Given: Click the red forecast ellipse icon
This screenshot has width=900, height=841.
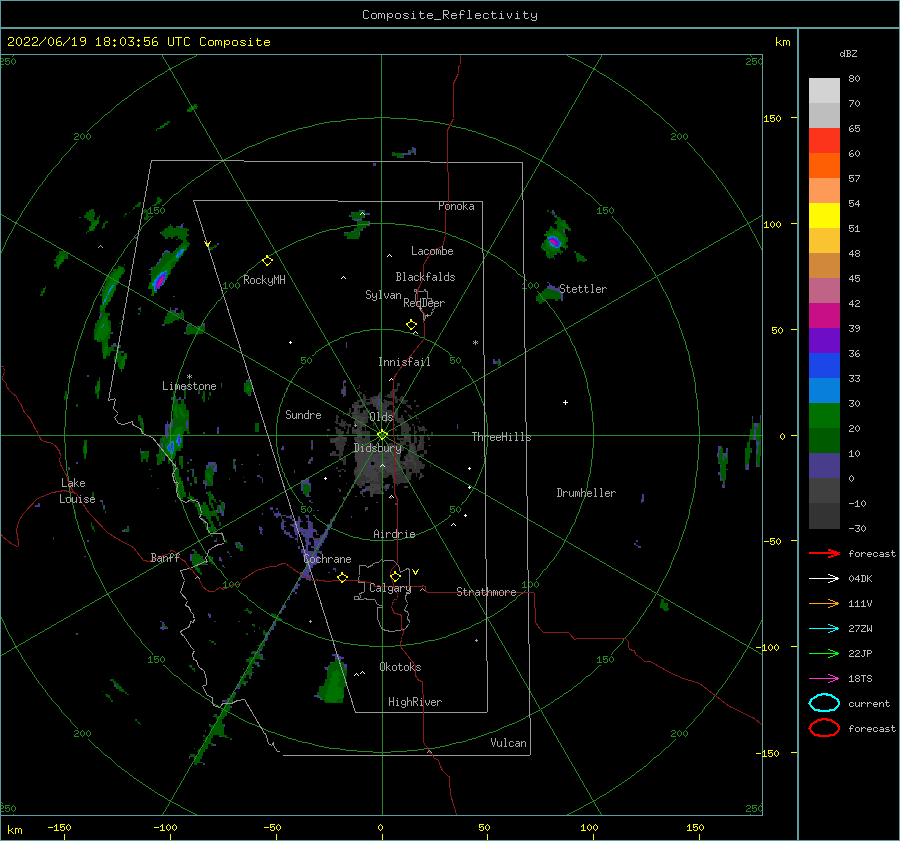Looking at the screenshot, I should pyautogui.click(x=824, y=728).
